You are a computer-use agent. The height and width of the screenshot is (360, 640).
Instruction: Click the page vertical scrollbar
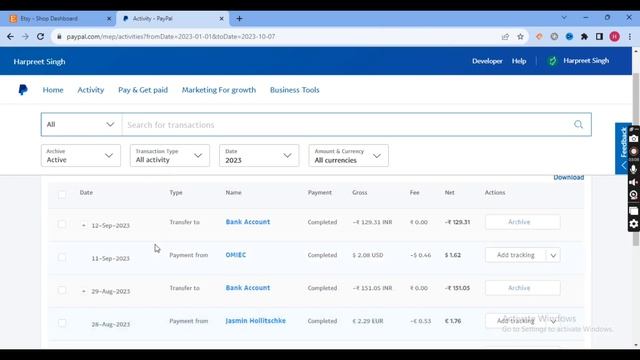point(636,159)
